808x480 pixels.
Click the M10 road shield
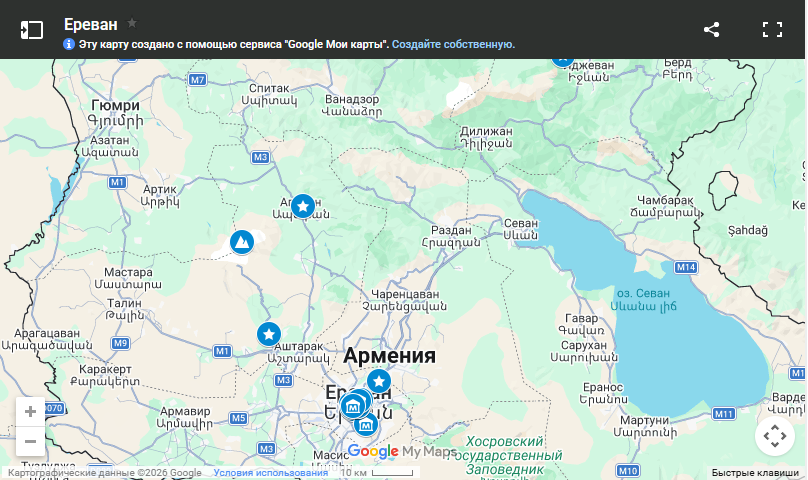pos(628,470)
